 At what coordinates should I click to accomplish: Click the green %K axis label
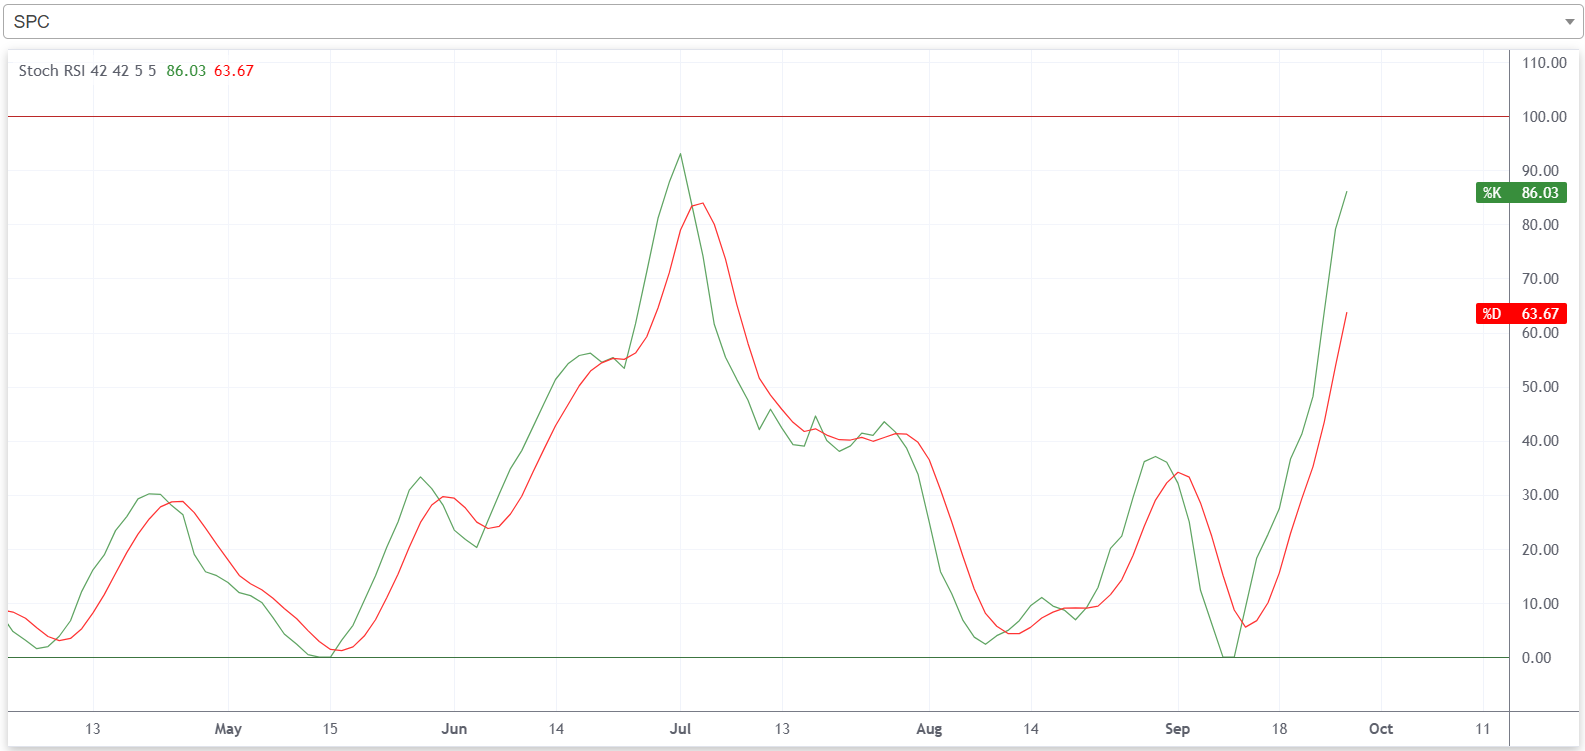[1520, 193]
